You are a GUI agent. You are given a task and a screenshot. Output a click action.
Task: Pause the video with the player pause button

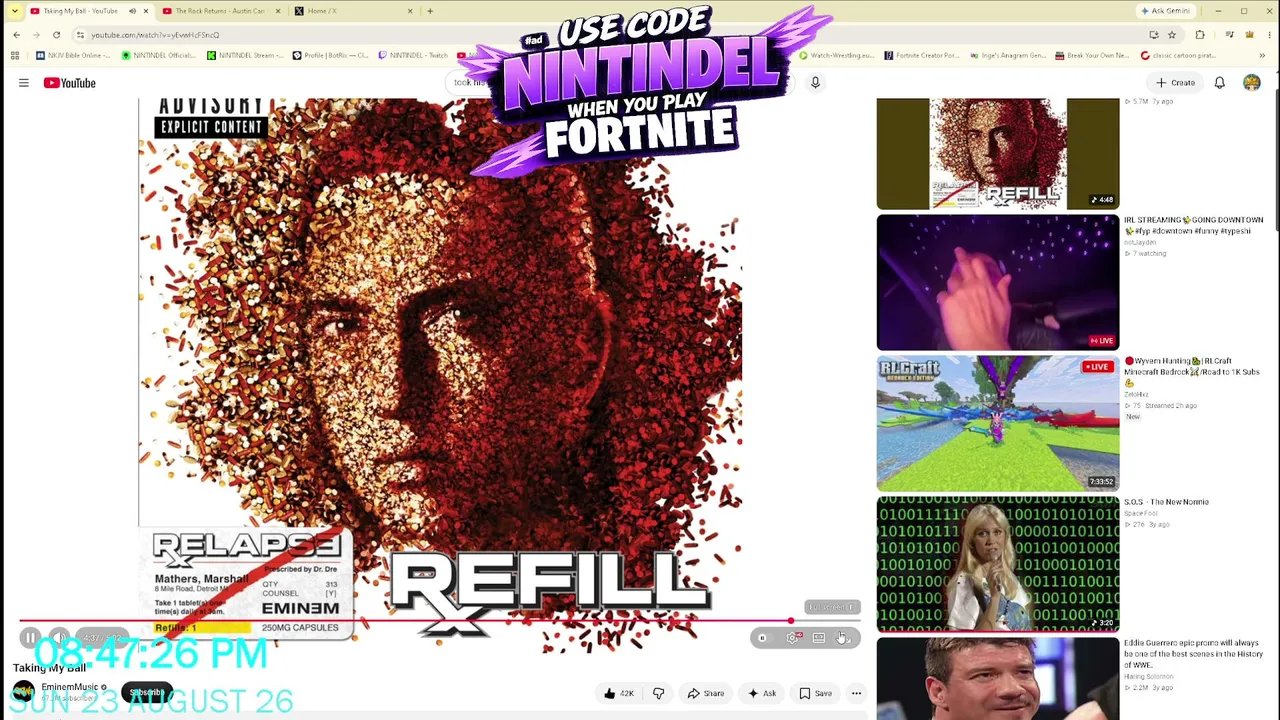click(x=30, y=637)
